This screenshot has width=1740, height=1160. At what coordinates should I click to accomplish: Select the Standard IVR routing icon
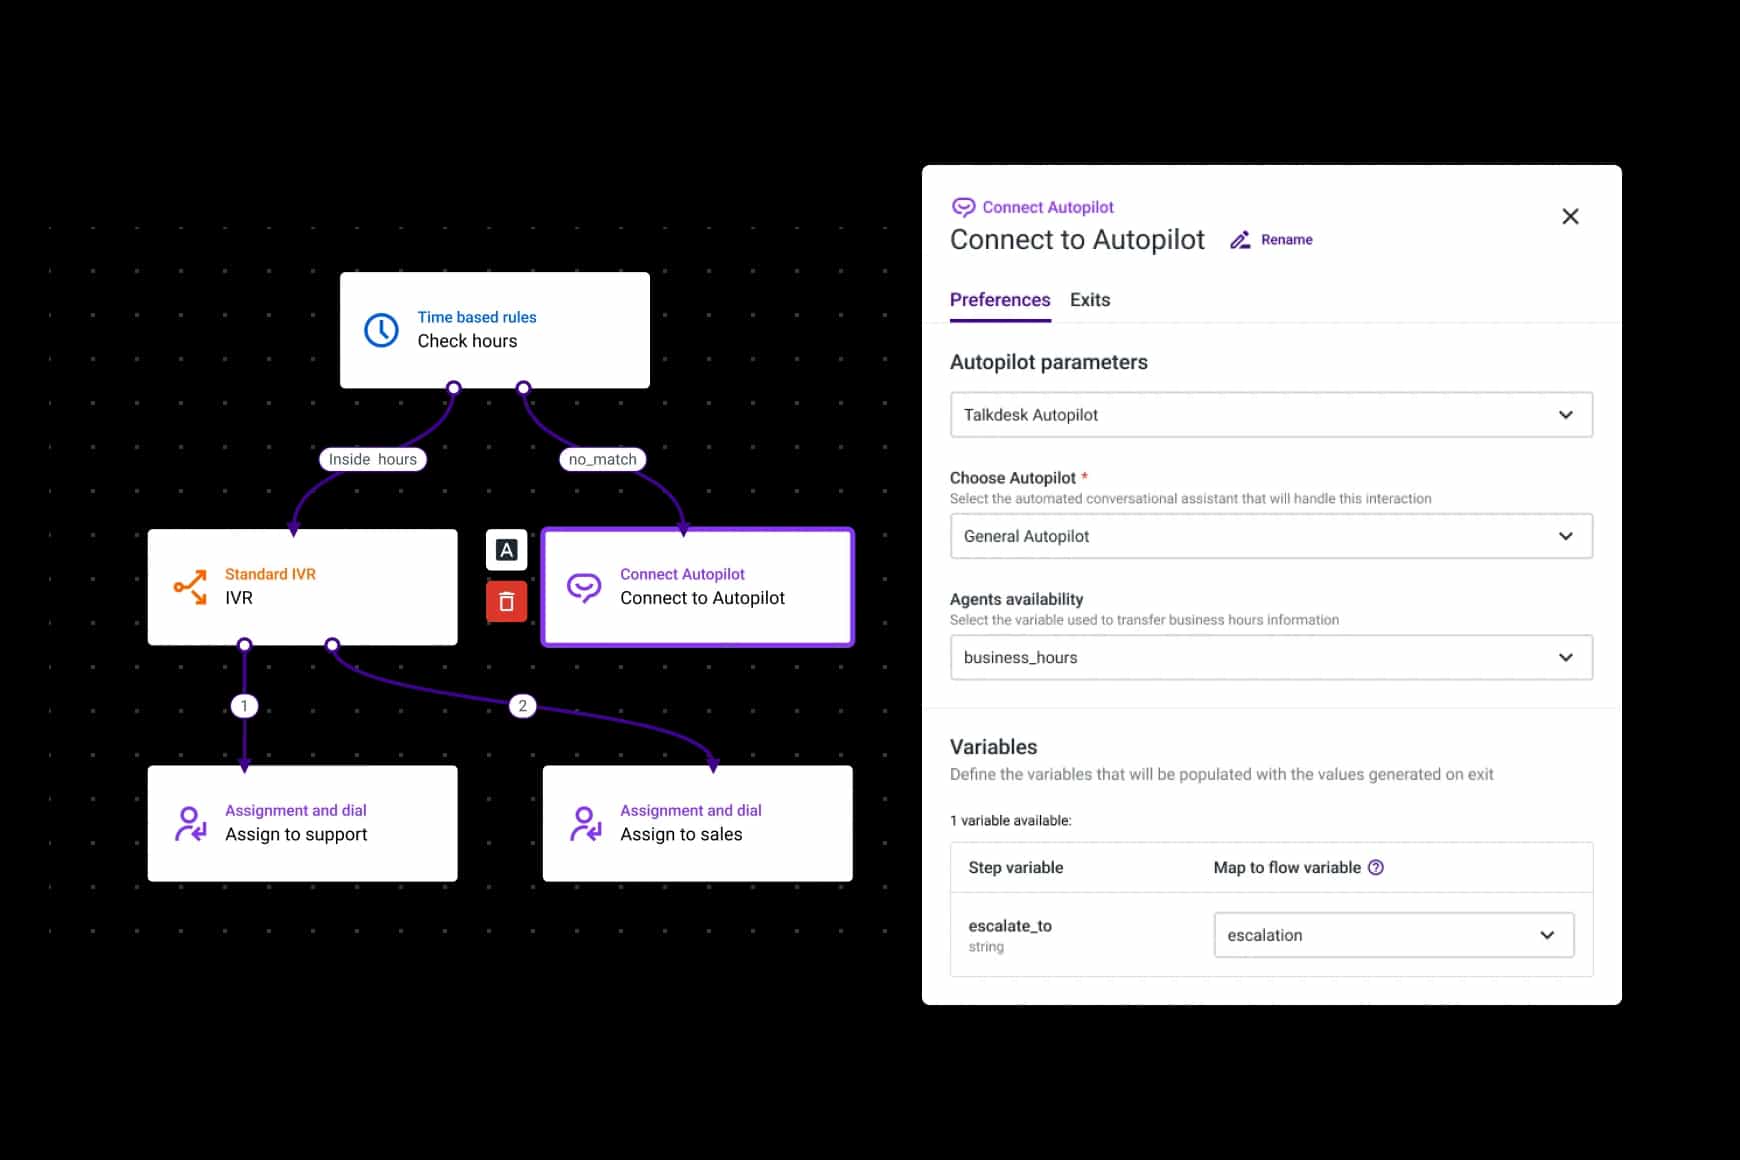pos(188,587)
